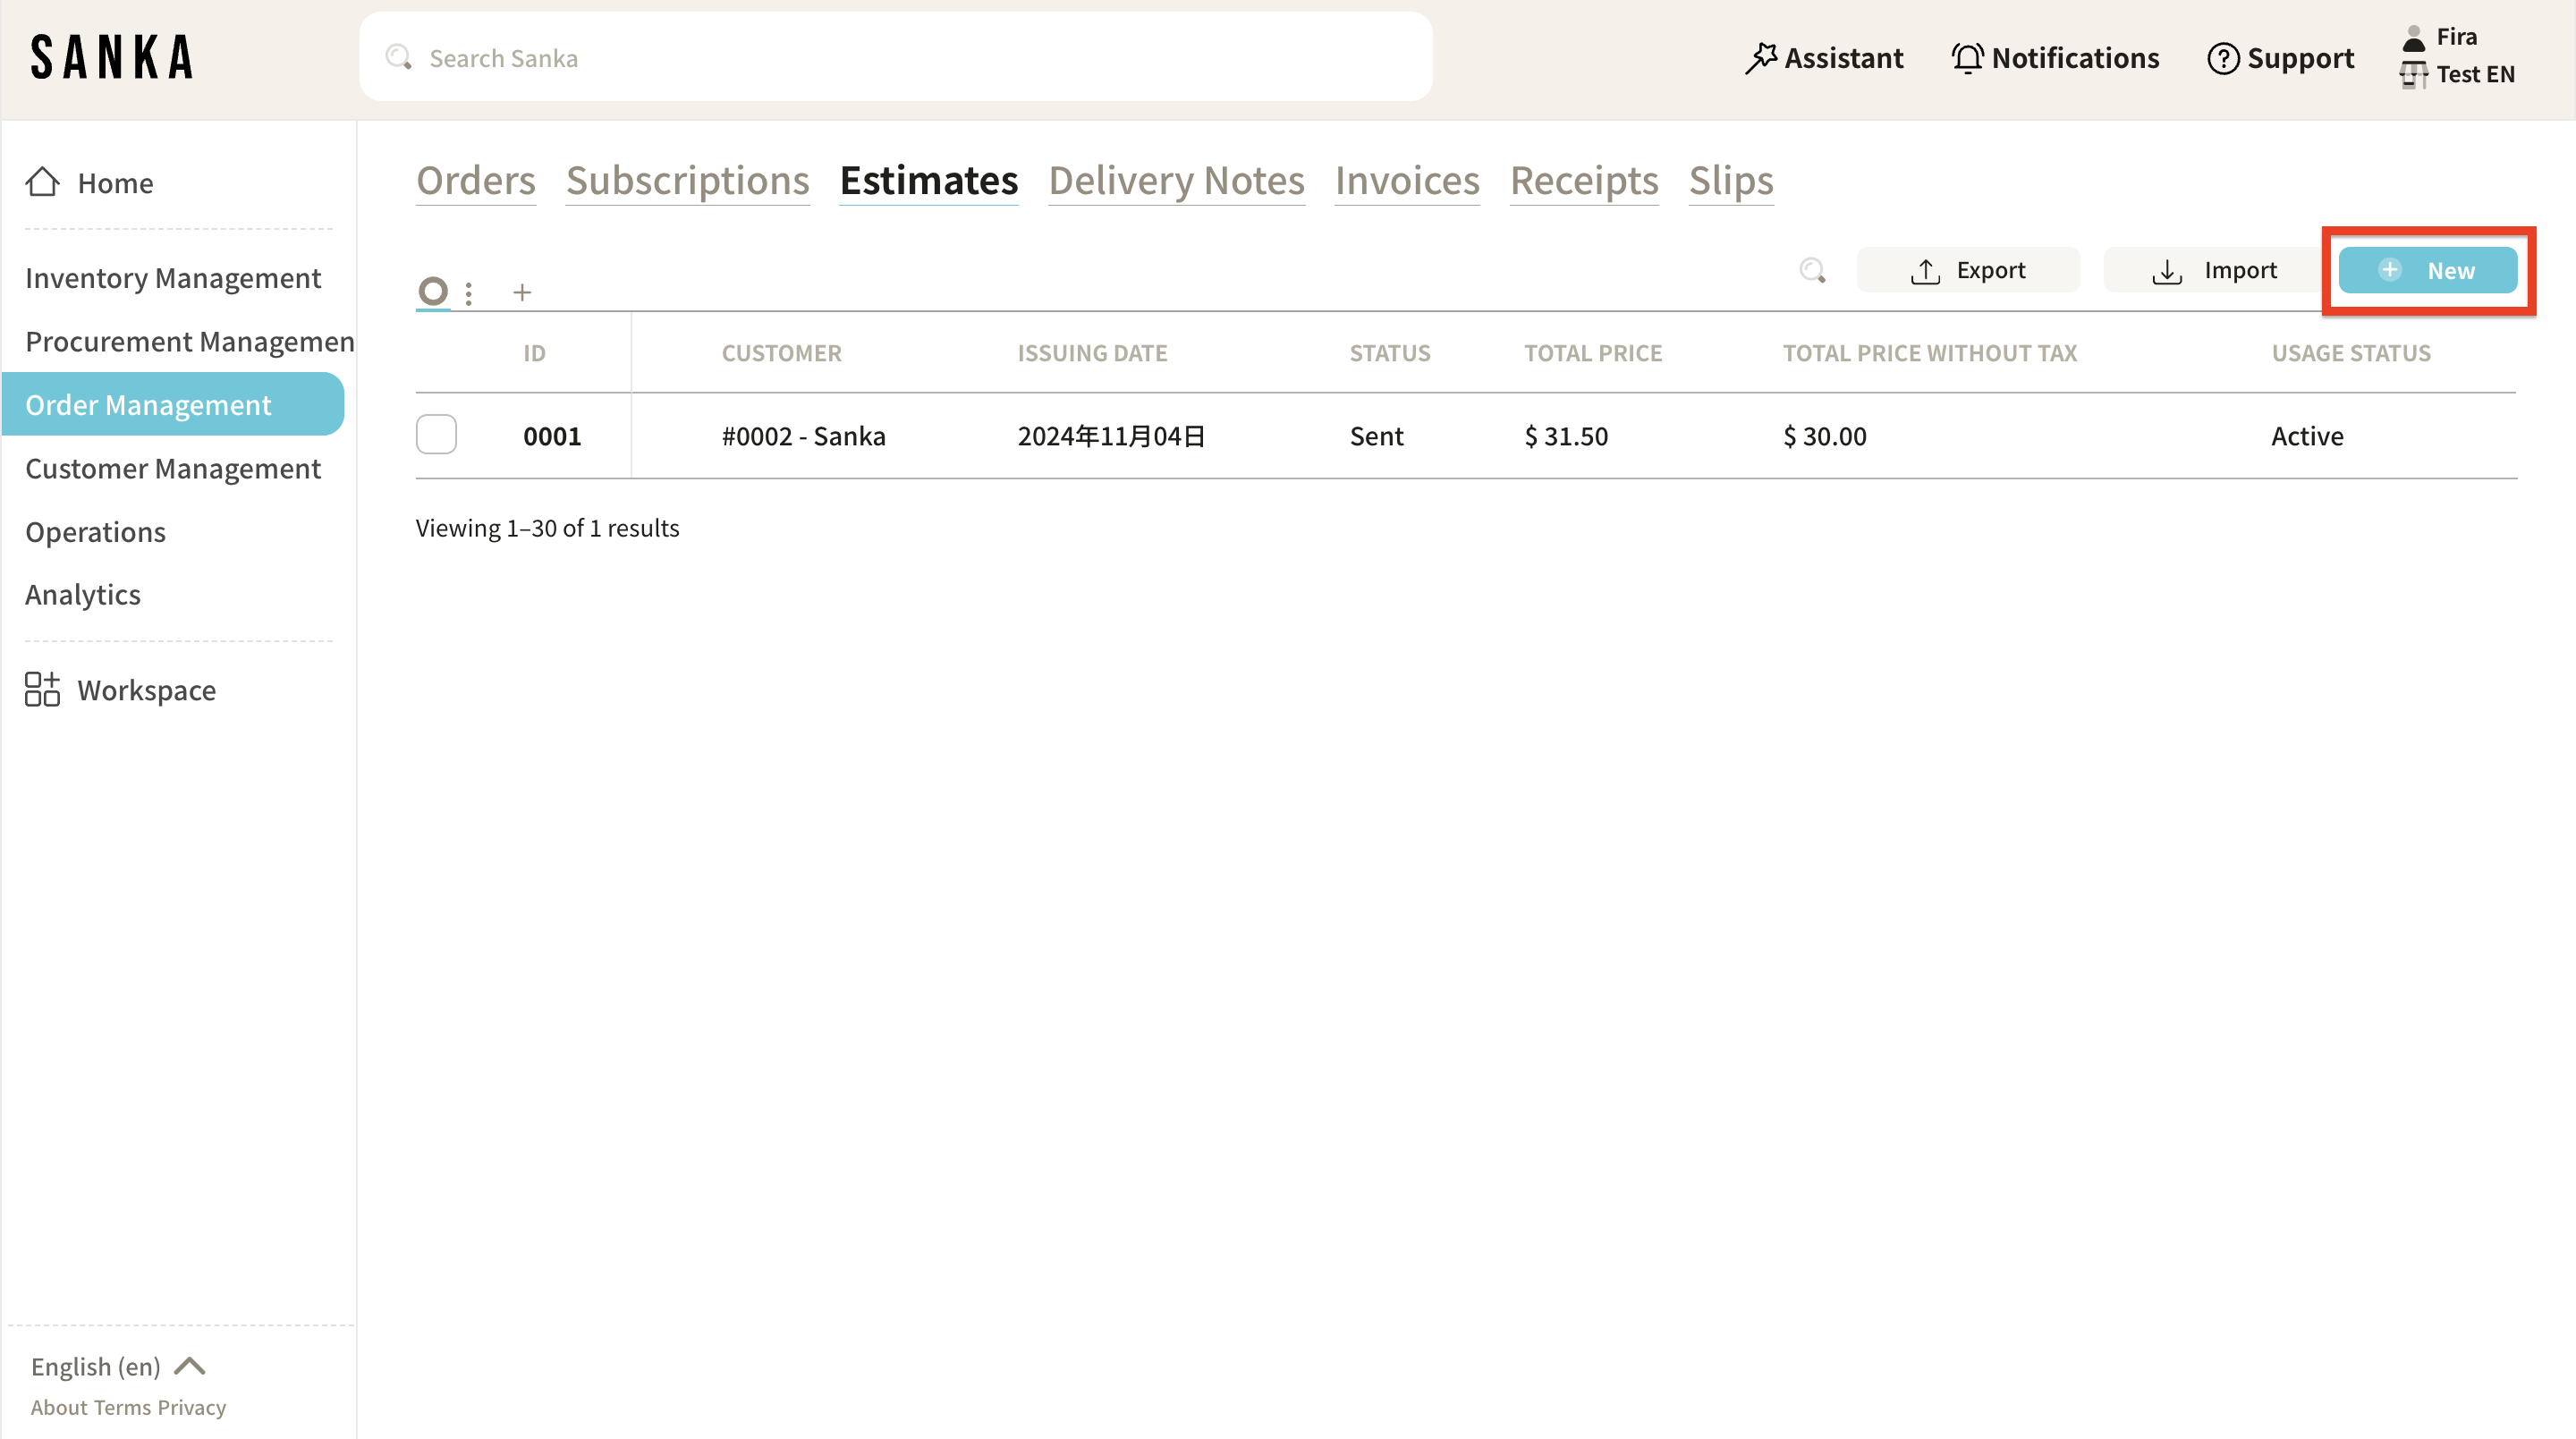Open the Workspace grid icon
The width and height of the screenshot is (2576, 1439).
pos(42,689)
